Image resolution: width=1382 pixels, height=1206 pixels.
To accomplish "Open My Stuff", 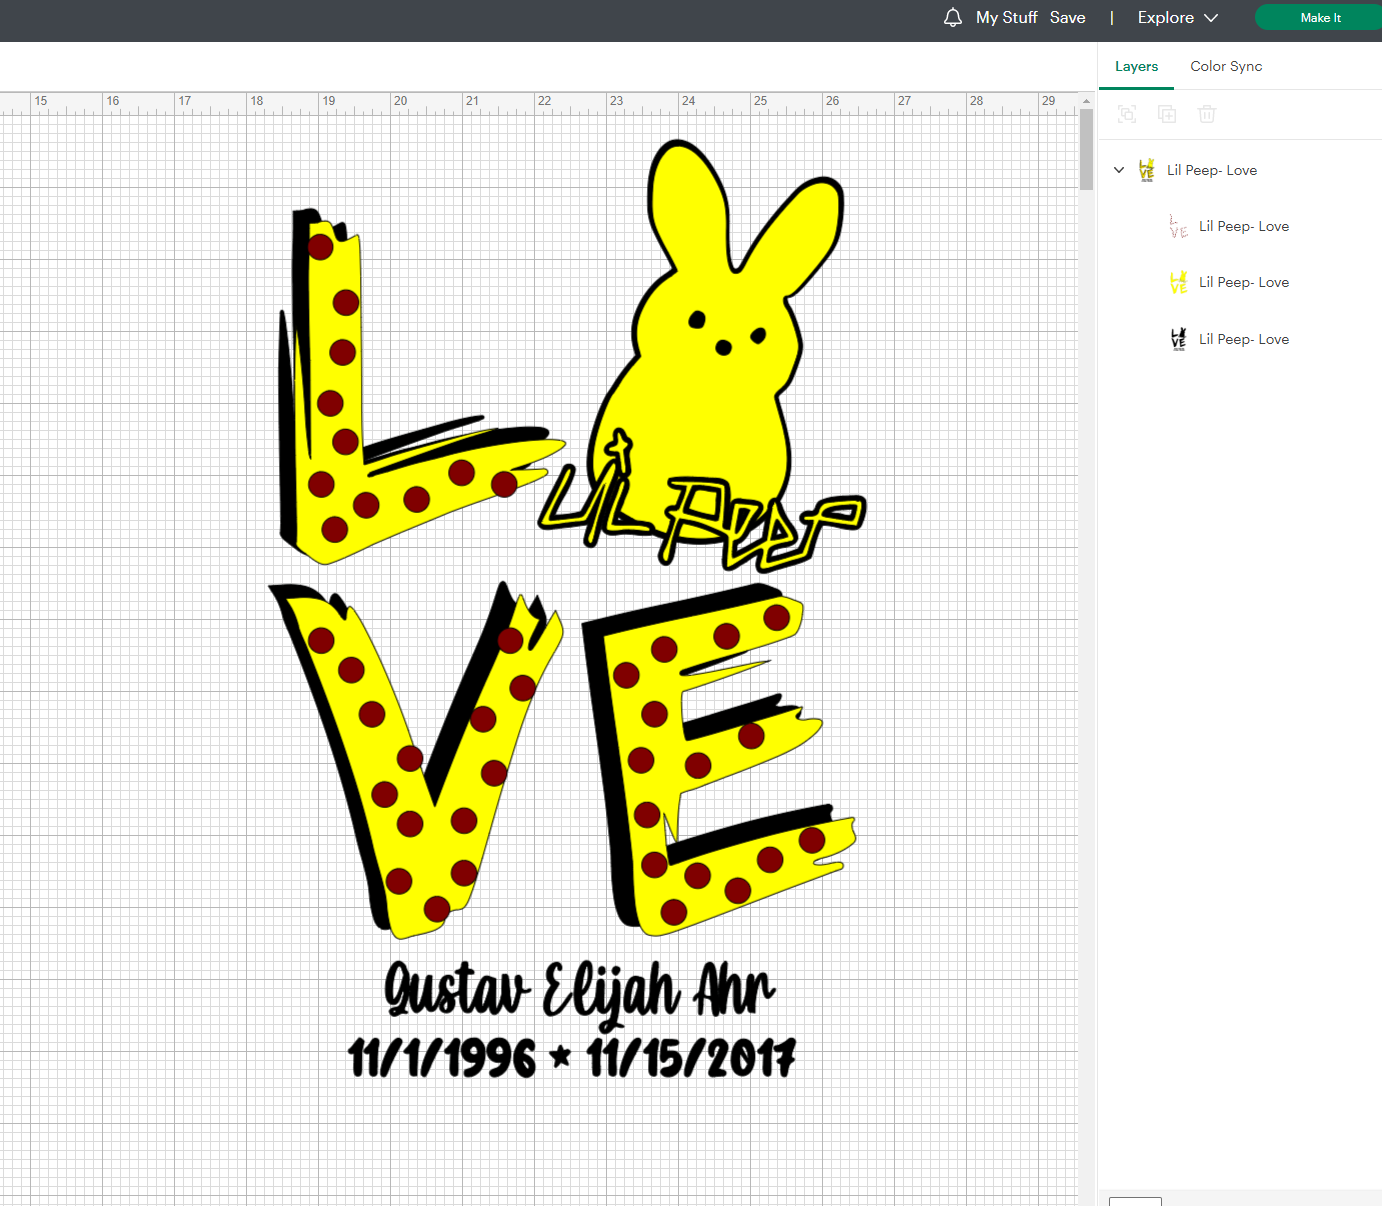I will pos(1006,17).
